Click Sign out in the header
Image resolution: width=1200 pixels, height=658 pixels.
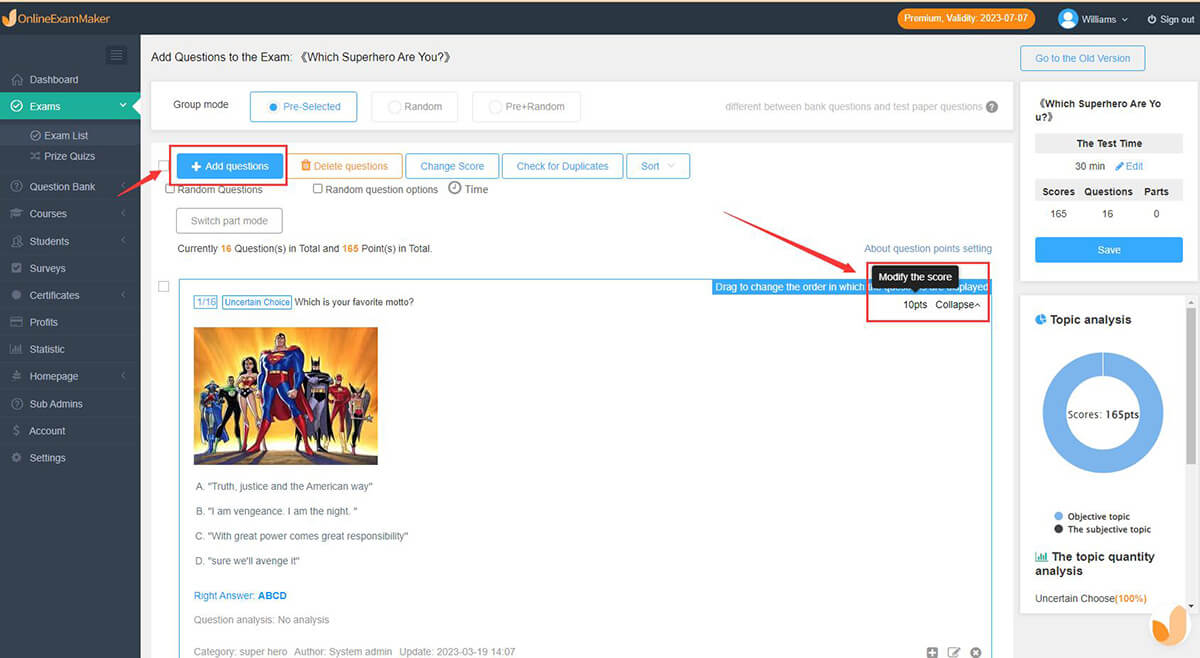point(1170,19)
